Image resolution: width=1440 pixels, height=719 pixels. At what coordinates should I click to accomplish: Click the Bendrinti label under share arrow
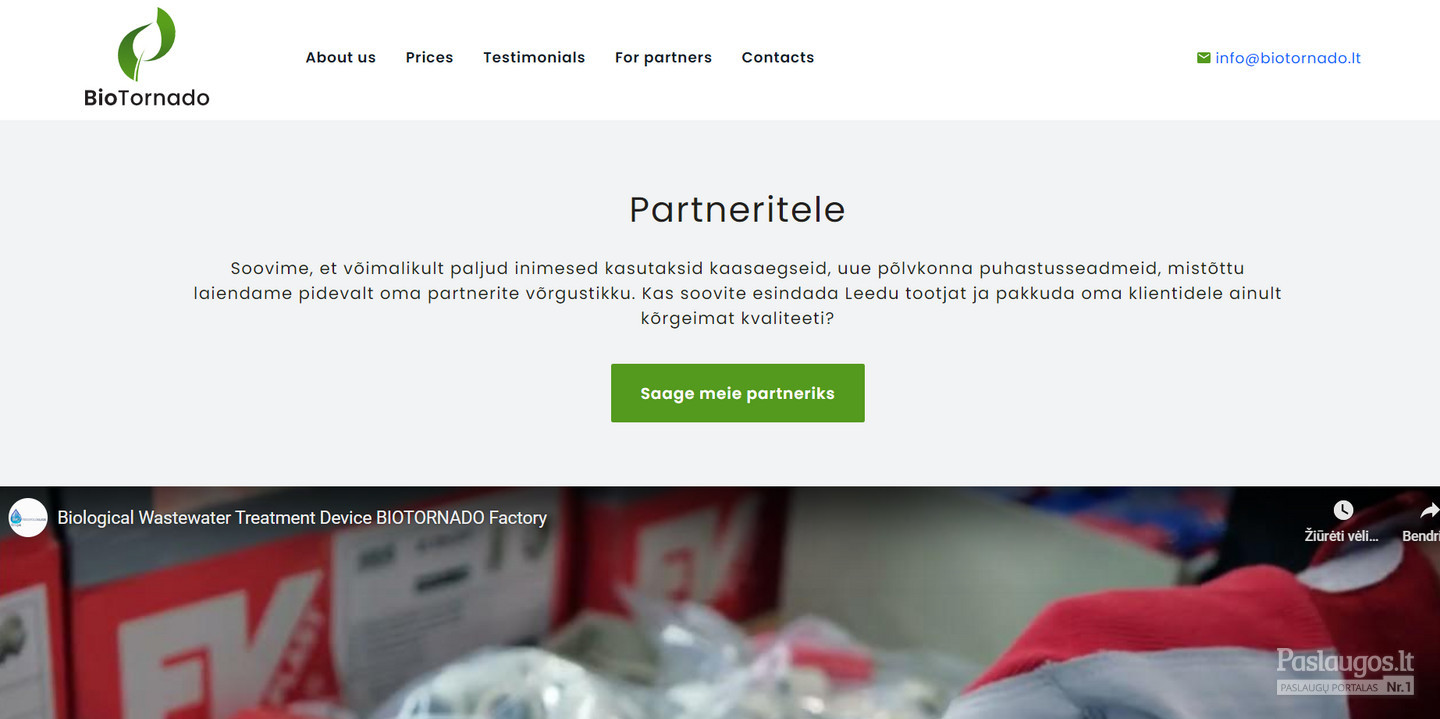pyautogui.click(x=1421, y=536)
